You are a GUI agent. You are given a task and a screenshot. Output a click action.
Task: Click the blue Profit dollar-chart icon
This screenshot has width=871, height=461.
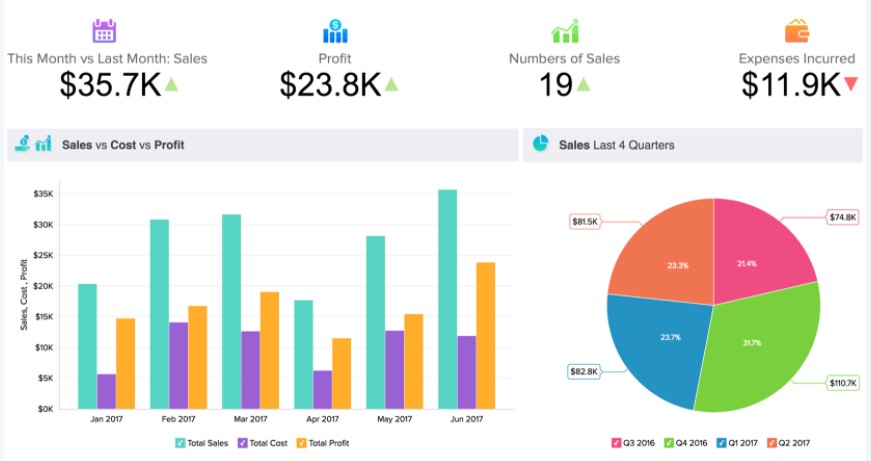(335, 30)
